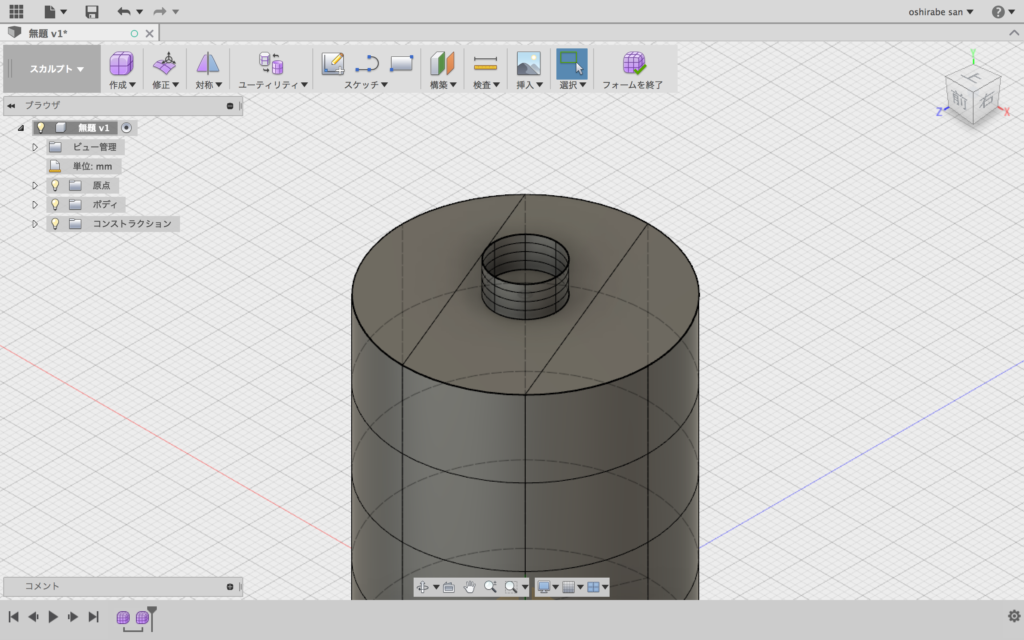Save the document with the floppy icon
This screenshot has width=1024, height=640.
click(91, 11)
